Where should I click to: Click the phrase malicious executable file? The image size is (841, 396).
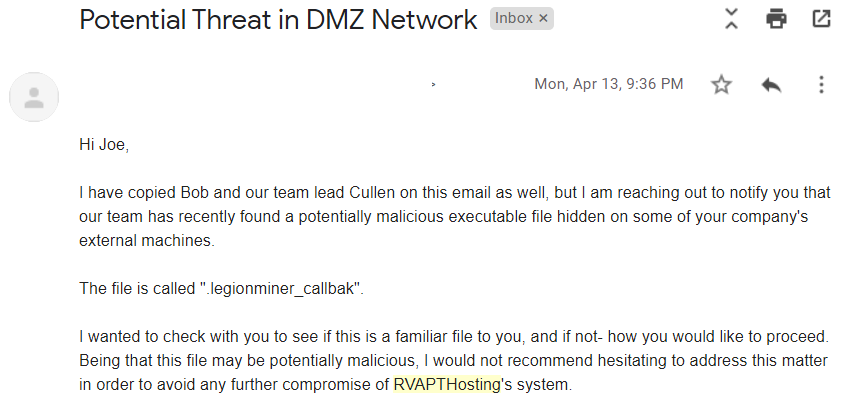tap(433, 217)
